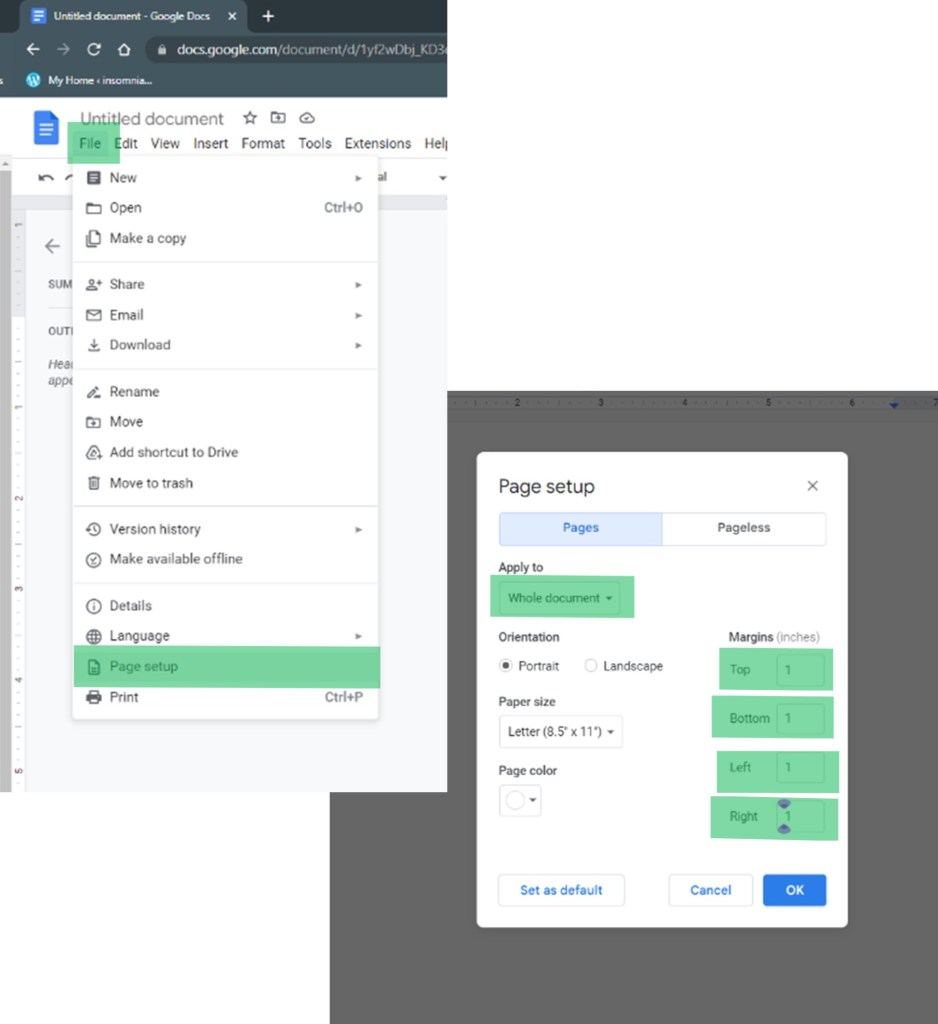Switch to the Pageless tab
Image resolution: width=938 pixels, height=1024 pixels.
coord(743,528)
